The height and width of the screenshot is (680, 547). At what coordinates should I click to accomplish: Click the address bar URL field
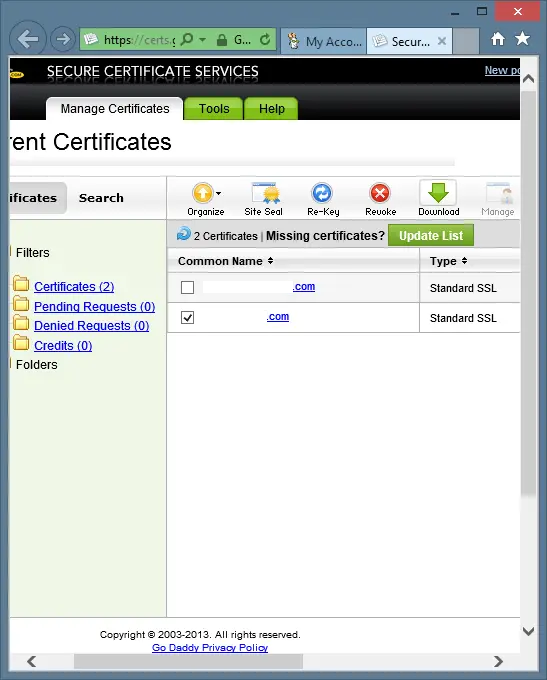point(139,40)
